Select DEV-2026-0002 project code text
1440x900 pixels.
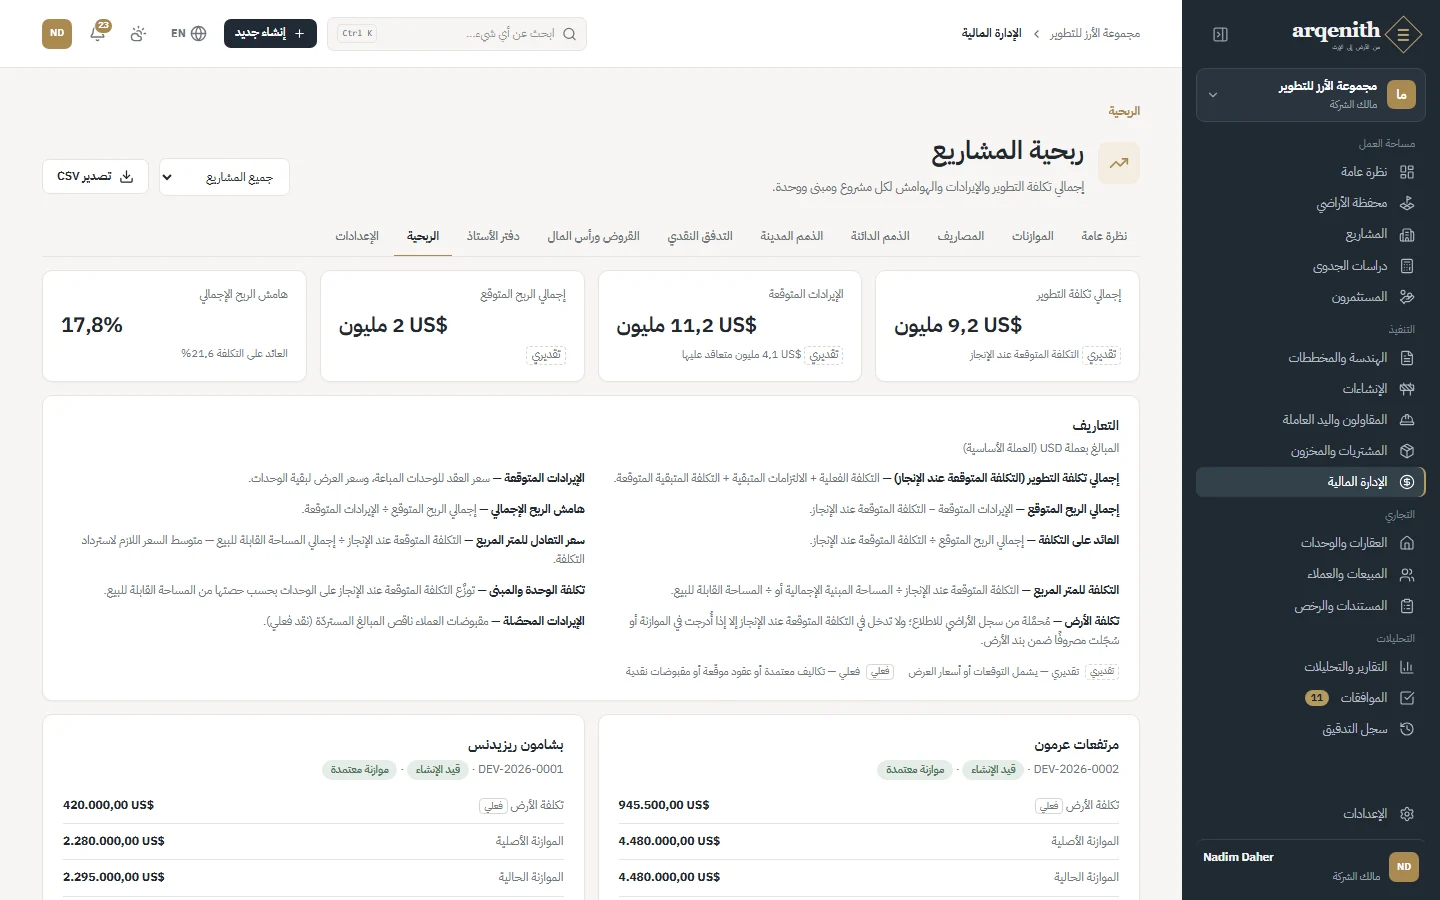pos(1076,769)
